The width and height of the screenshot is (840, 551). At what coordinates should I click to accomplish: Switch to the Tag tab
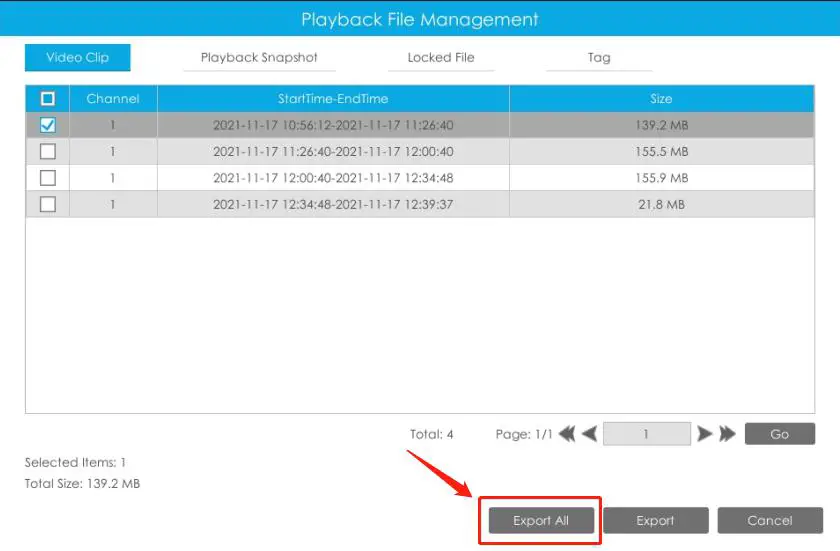[x=599, y=57]
